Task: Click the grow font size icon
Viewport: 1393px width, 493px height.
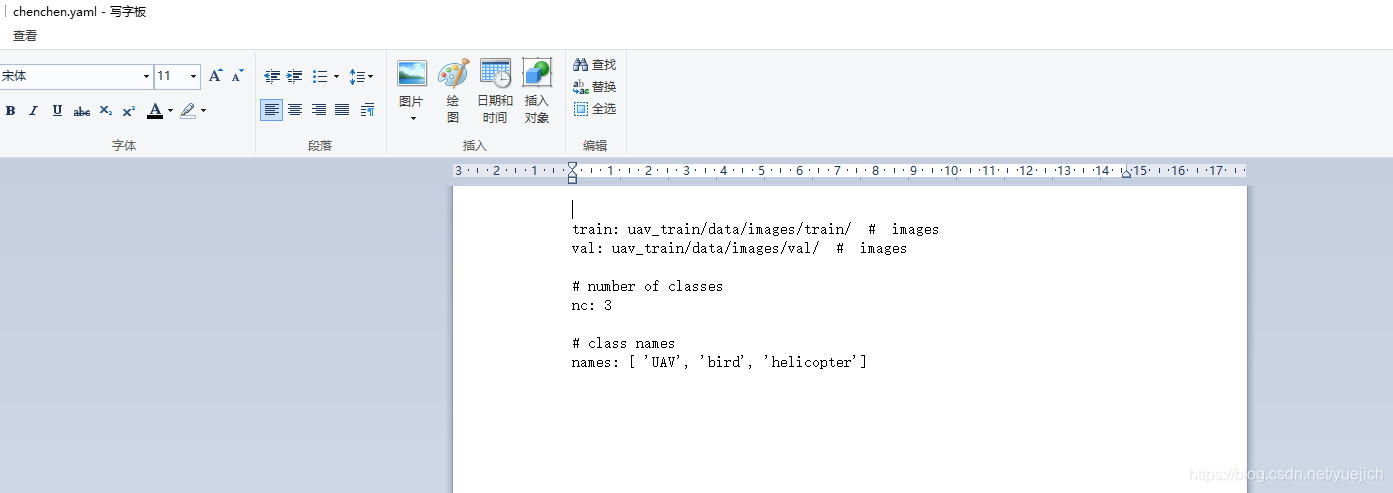Action: tap(215, 76)
